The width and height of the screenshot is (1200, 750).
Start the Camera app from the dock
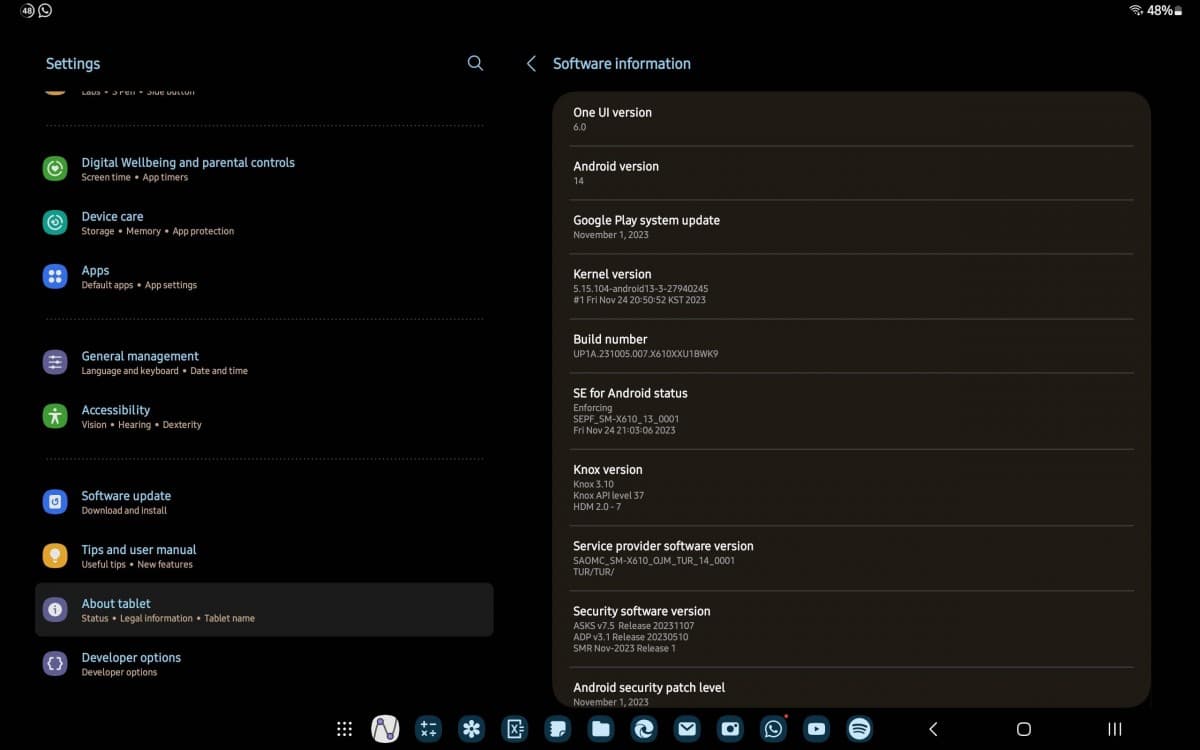(x=730, y=729)
